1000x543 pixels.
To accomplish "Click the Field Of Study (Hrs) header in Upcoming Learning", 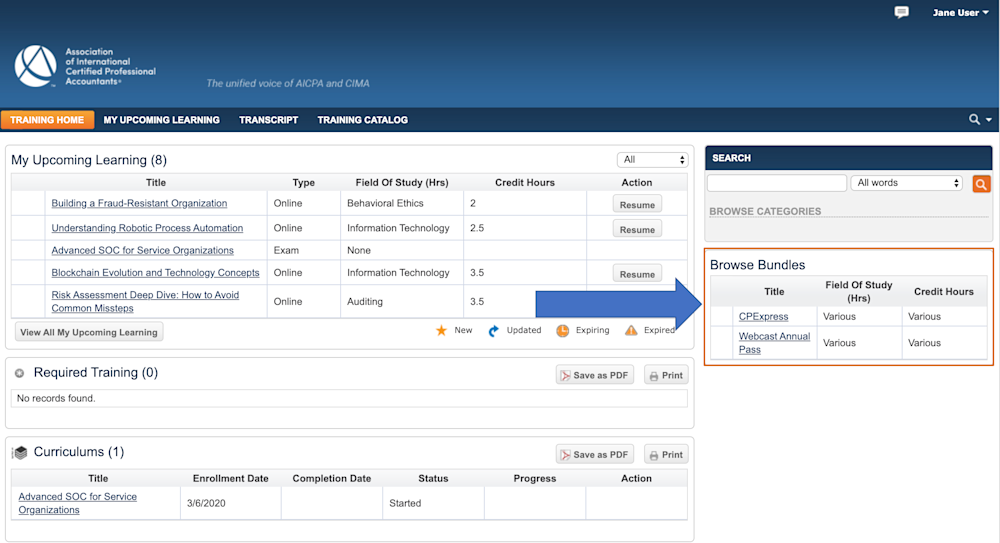I will pos(402,182).
